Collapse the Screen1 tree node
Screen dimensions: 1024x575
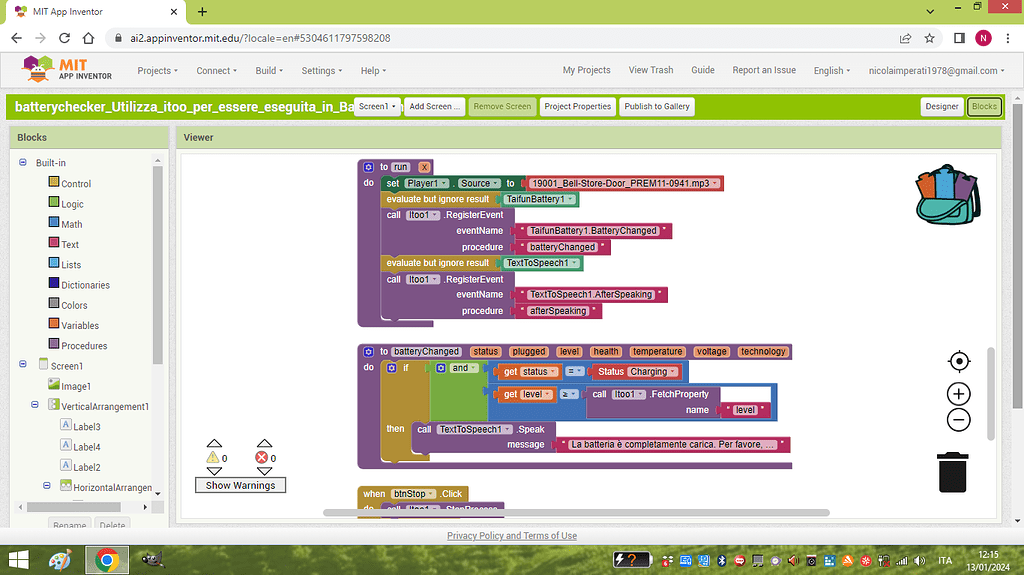[22, 366]
